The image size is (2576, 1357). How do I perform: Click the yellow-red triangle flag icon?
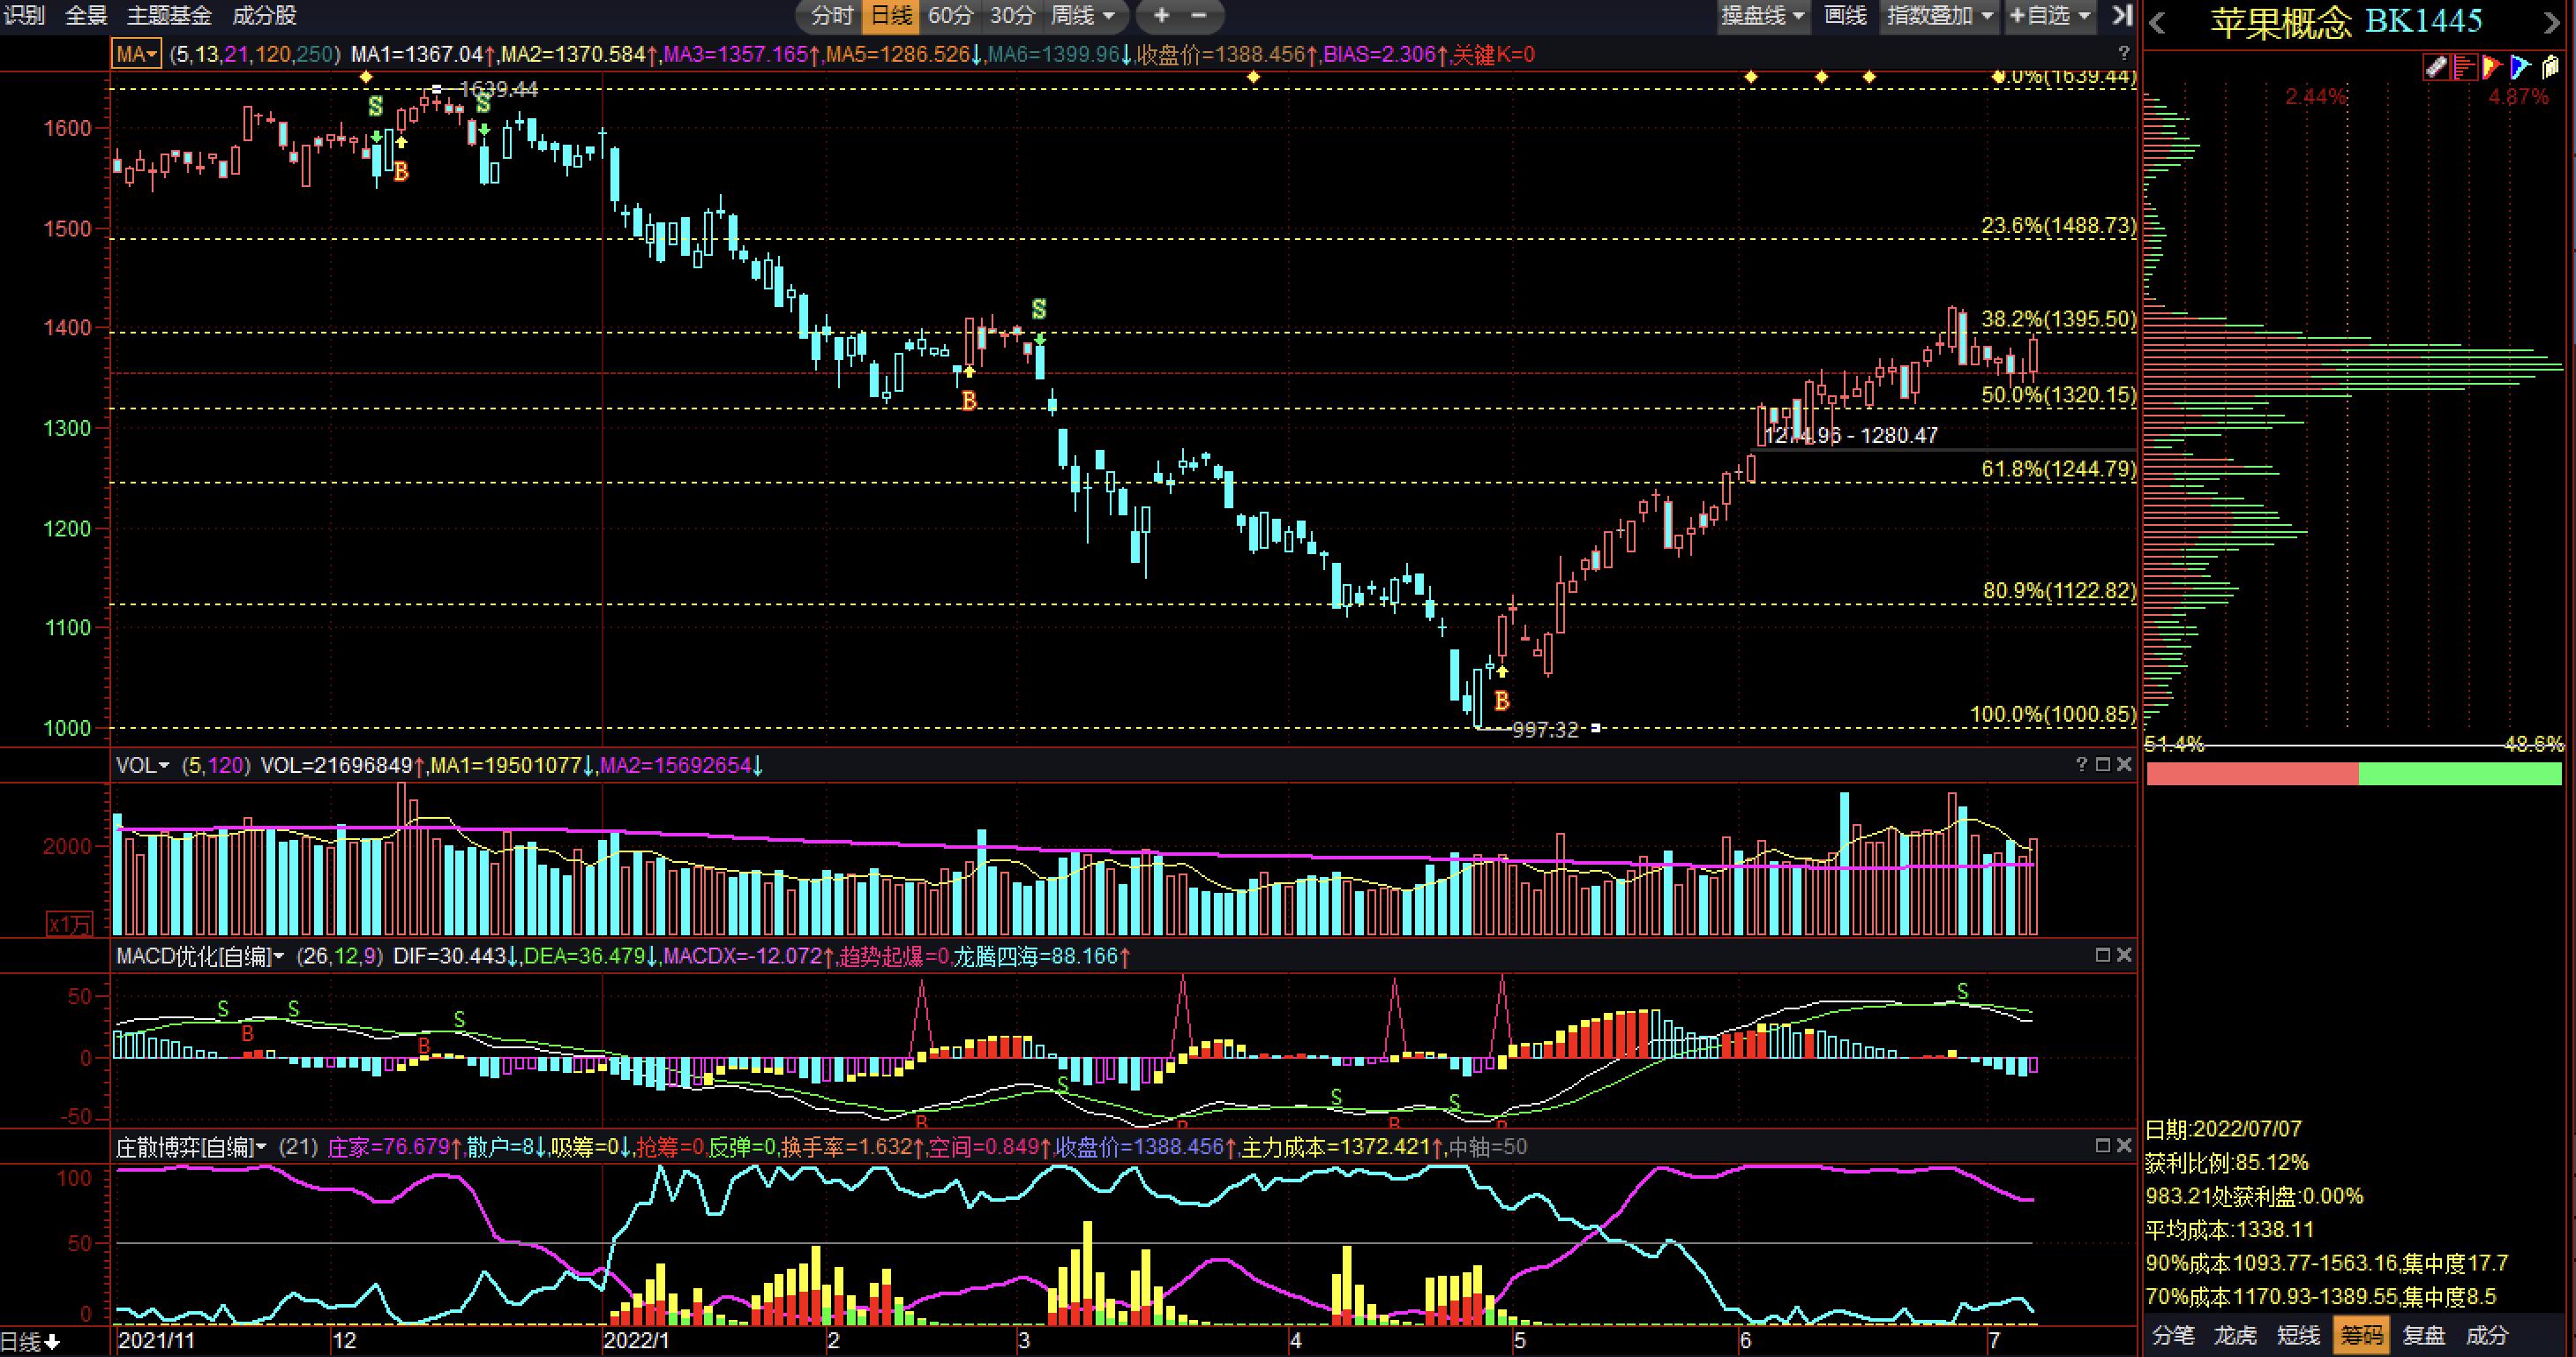tap(2491, 67)
